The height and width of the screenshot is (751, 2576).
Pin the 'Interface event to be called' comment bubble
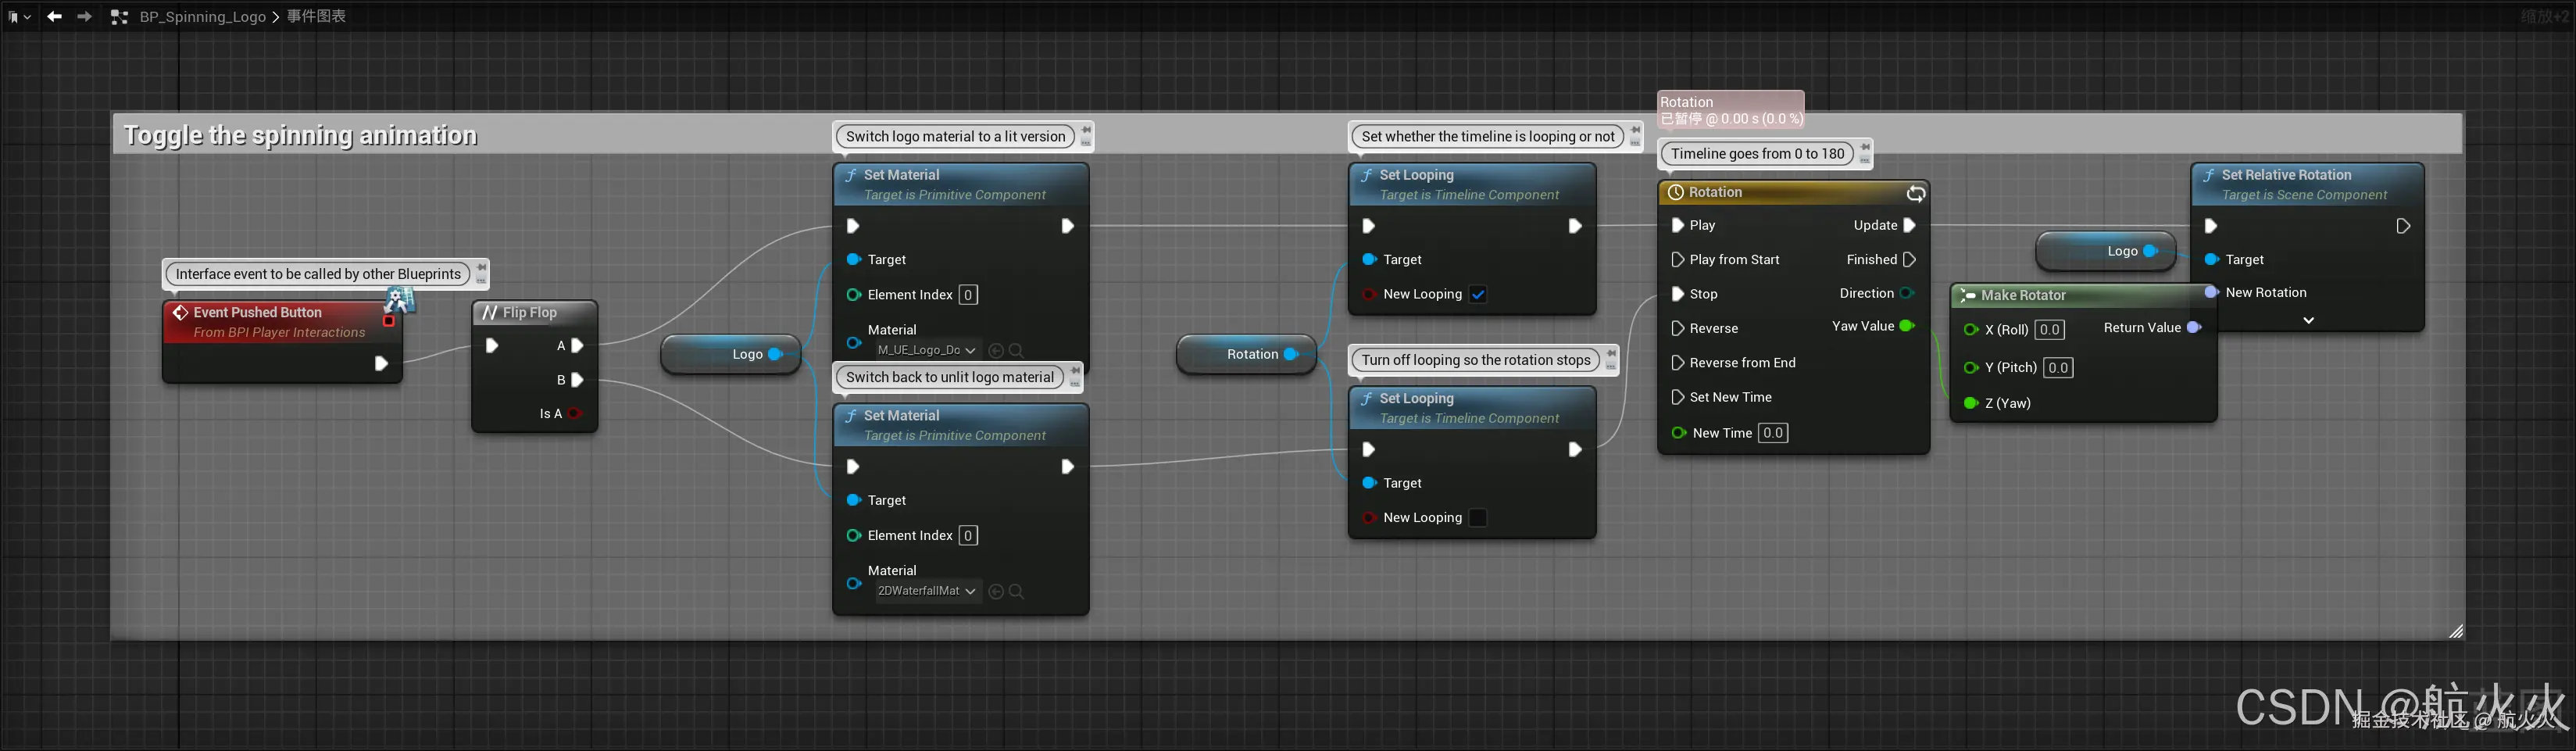click(x=481, y=268)
